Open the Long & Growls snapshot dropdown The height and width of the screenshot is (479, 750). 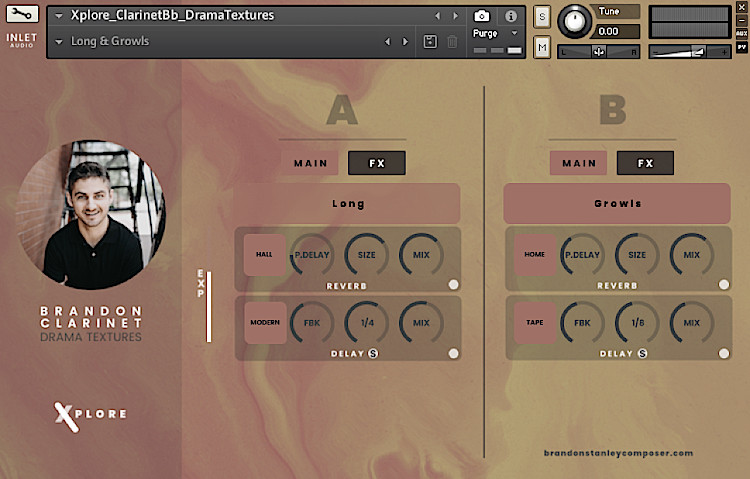click(x=61, y=41)
